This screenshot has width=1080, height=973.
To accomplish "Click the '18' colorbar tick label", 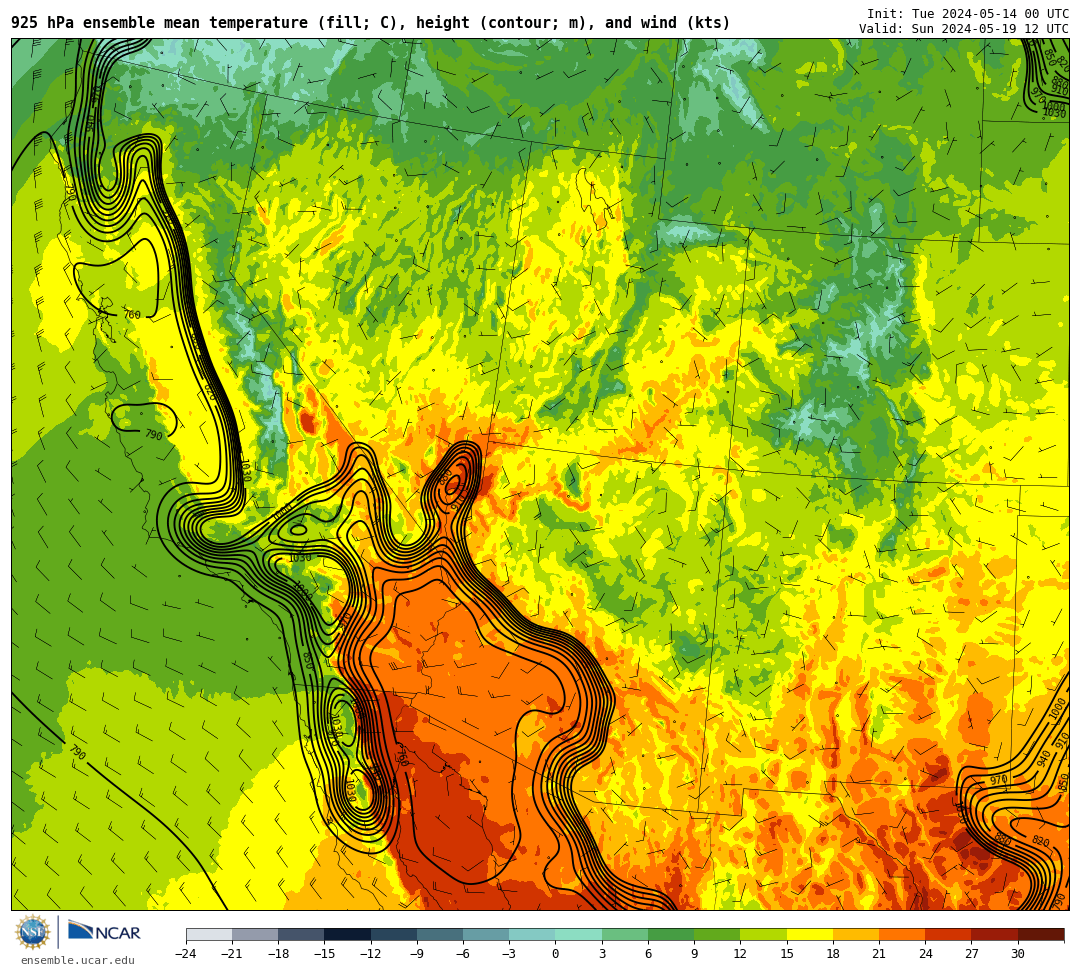I will 833,954.
